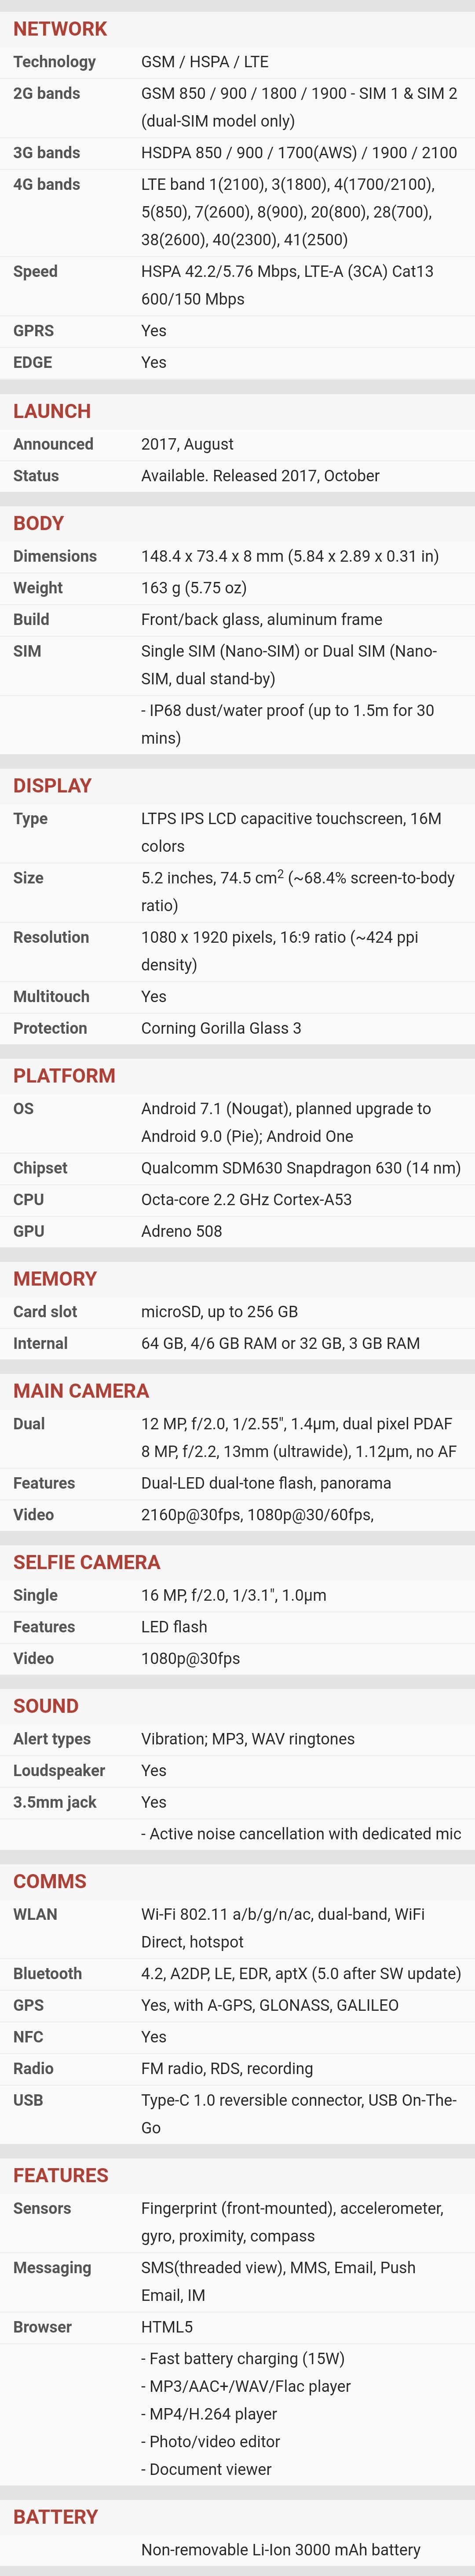475x2576 pixels.
Task: Open the Dimensions spec label
Action: 55,556
